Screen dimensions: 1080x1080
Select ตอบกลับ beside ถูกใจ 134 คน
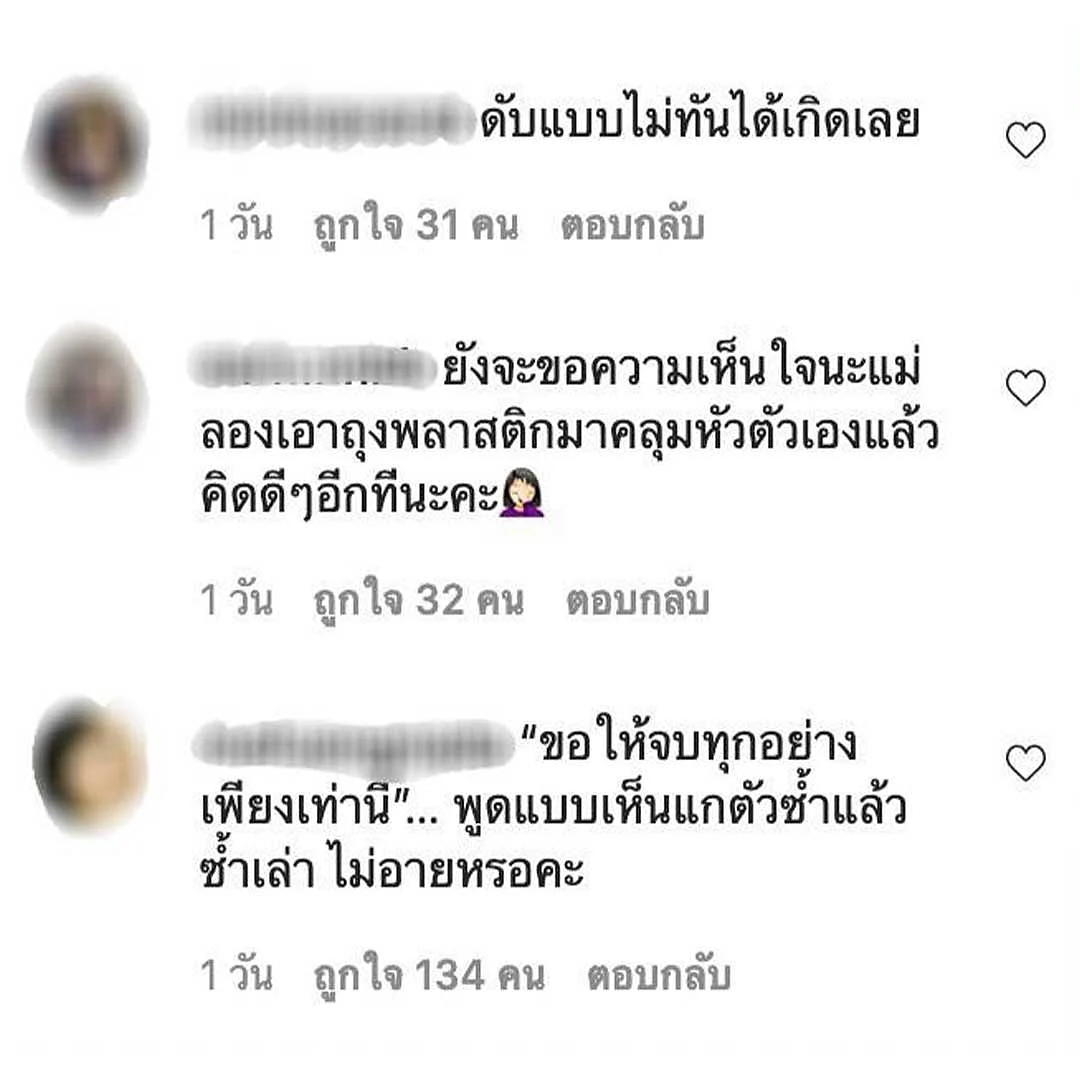(x=658, y=975)
